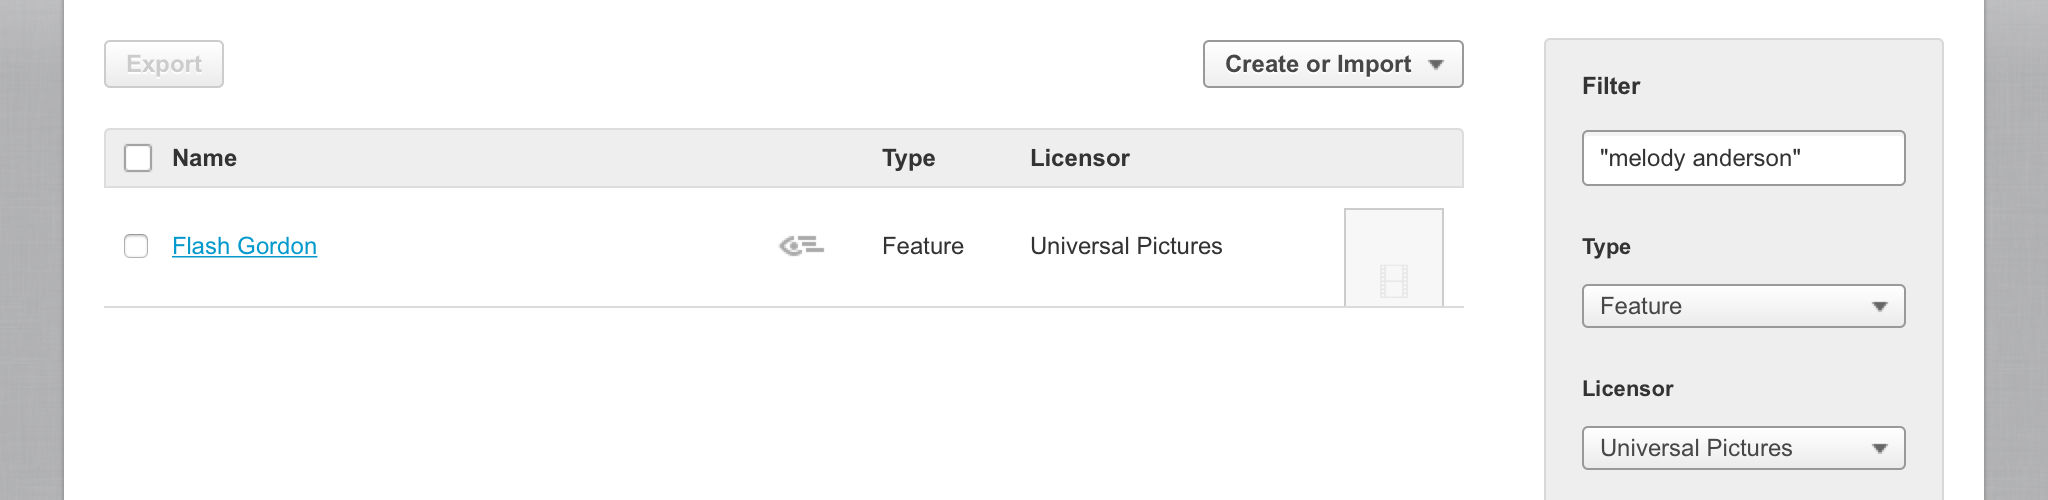Screen dimensions: 2048x500
Task: Check the Flash Gordon row checkbox
Action: pos(136,246)
